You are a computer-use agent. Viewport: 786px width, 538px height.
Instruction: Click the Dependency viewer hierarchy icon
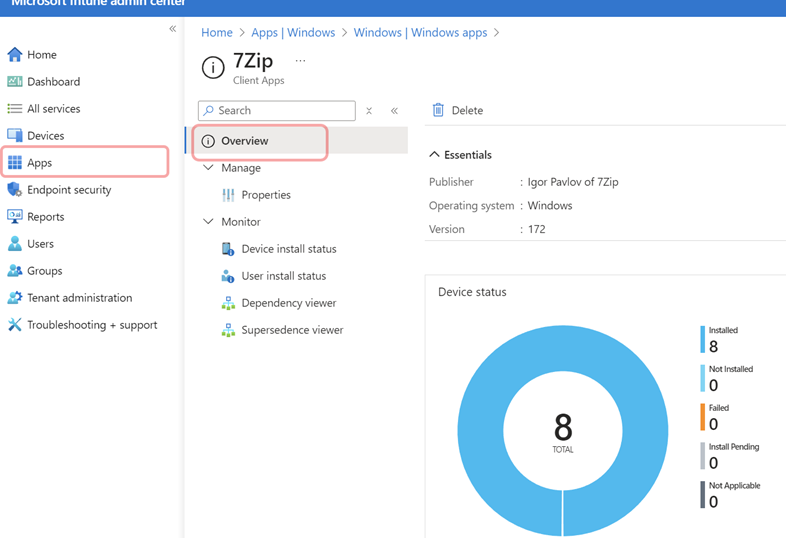228,303
